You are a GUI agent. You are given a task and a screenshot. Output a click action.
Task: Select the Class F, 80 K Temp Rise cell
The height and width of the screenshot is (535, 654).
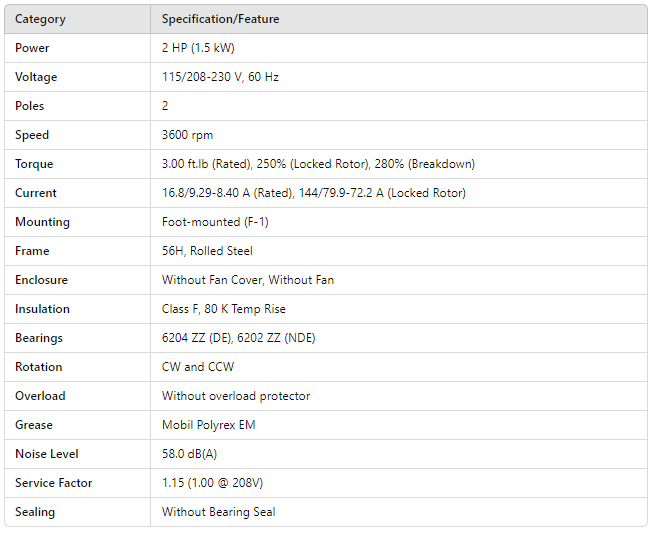click(x=223, y=309)
